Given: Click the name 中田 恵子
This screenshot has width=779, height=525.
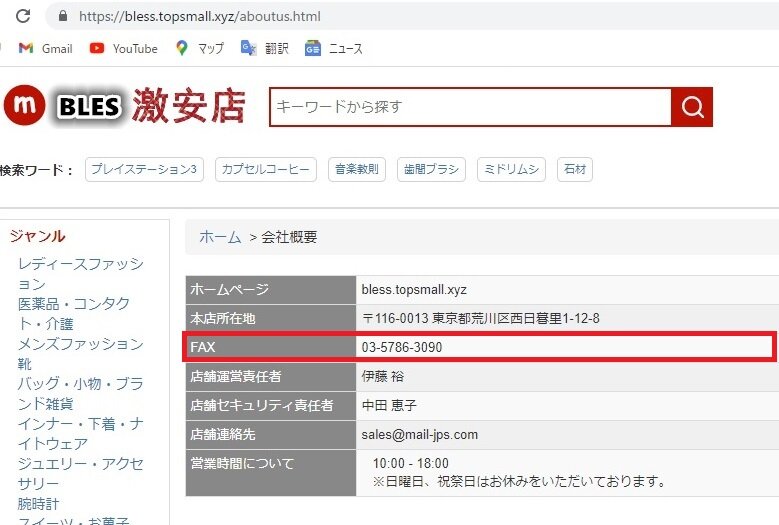Looking at the screenshot, I should point(389,405).
